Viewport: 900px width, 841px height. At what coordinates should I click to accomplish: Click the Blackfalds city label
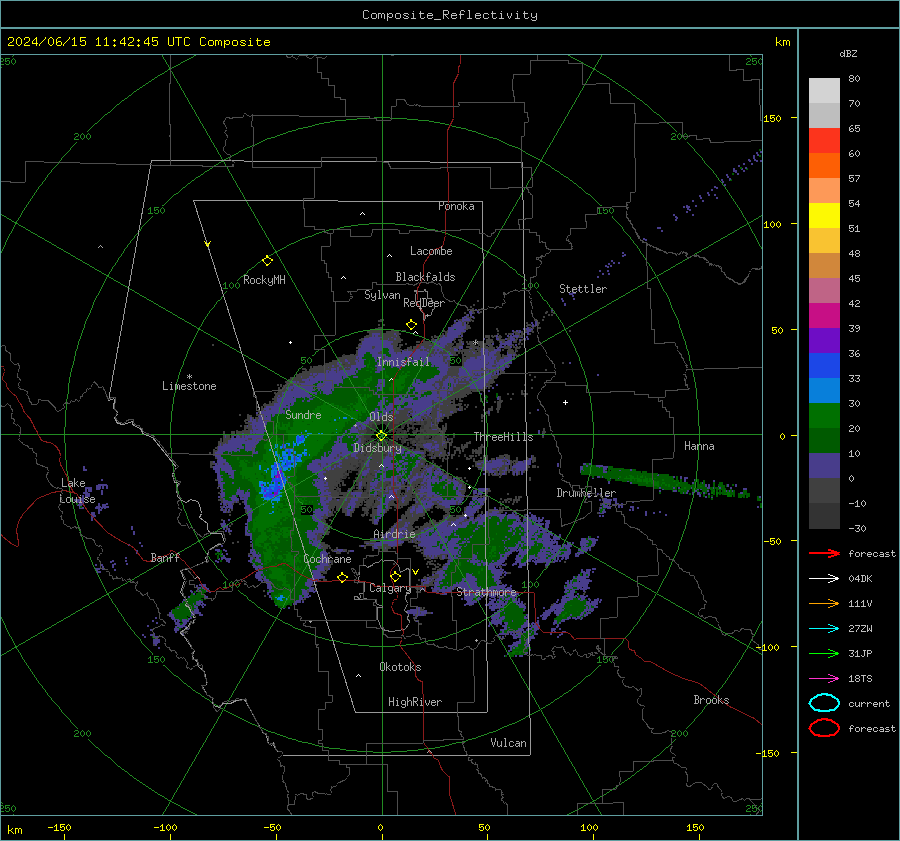[425, 277]
